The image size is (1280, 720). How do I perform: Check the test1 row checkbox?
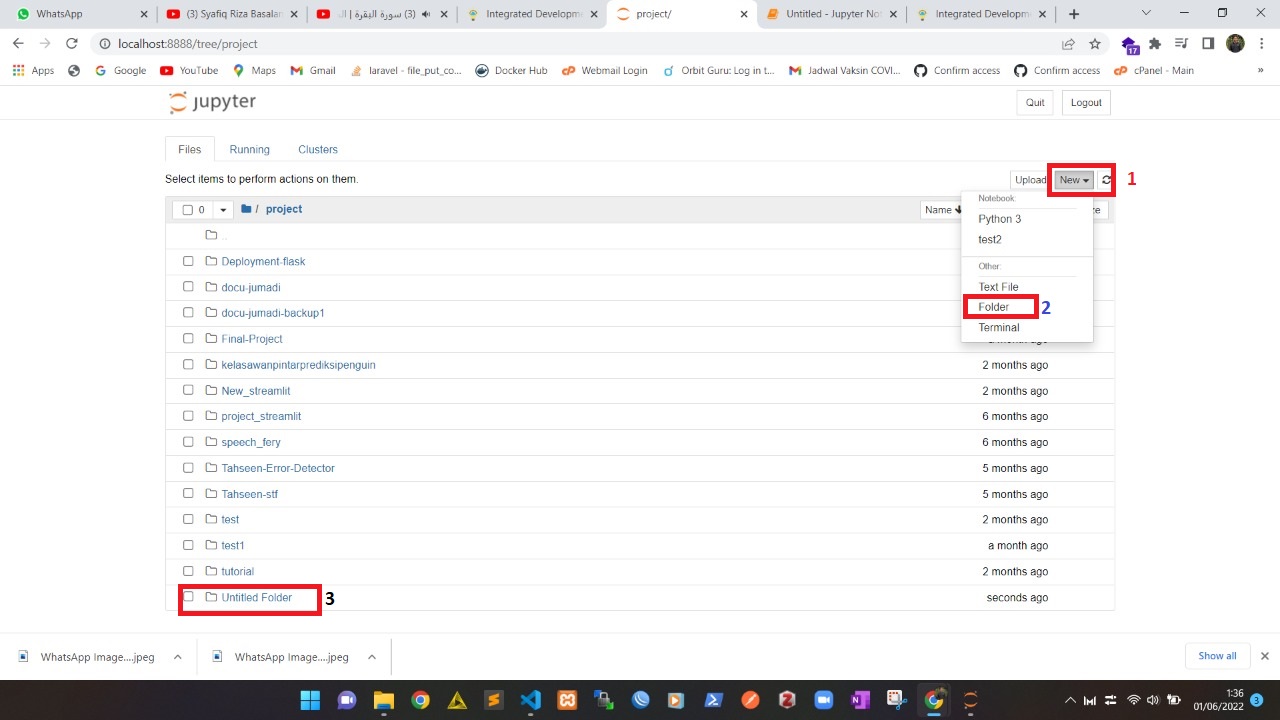coord(188,545)
